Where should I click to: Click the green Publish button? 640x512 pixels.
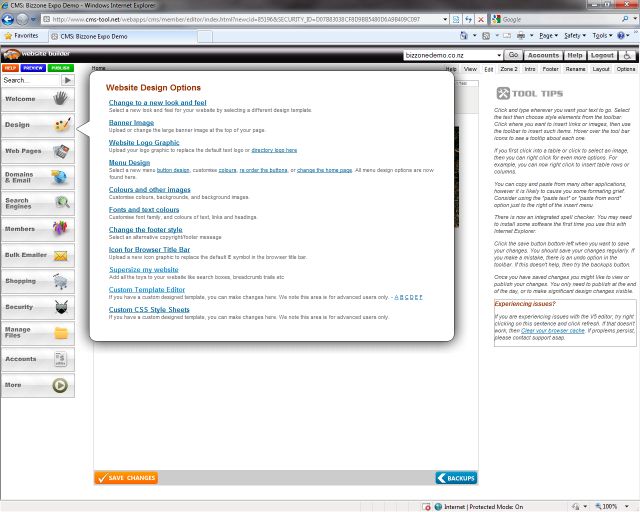[61, 68]
